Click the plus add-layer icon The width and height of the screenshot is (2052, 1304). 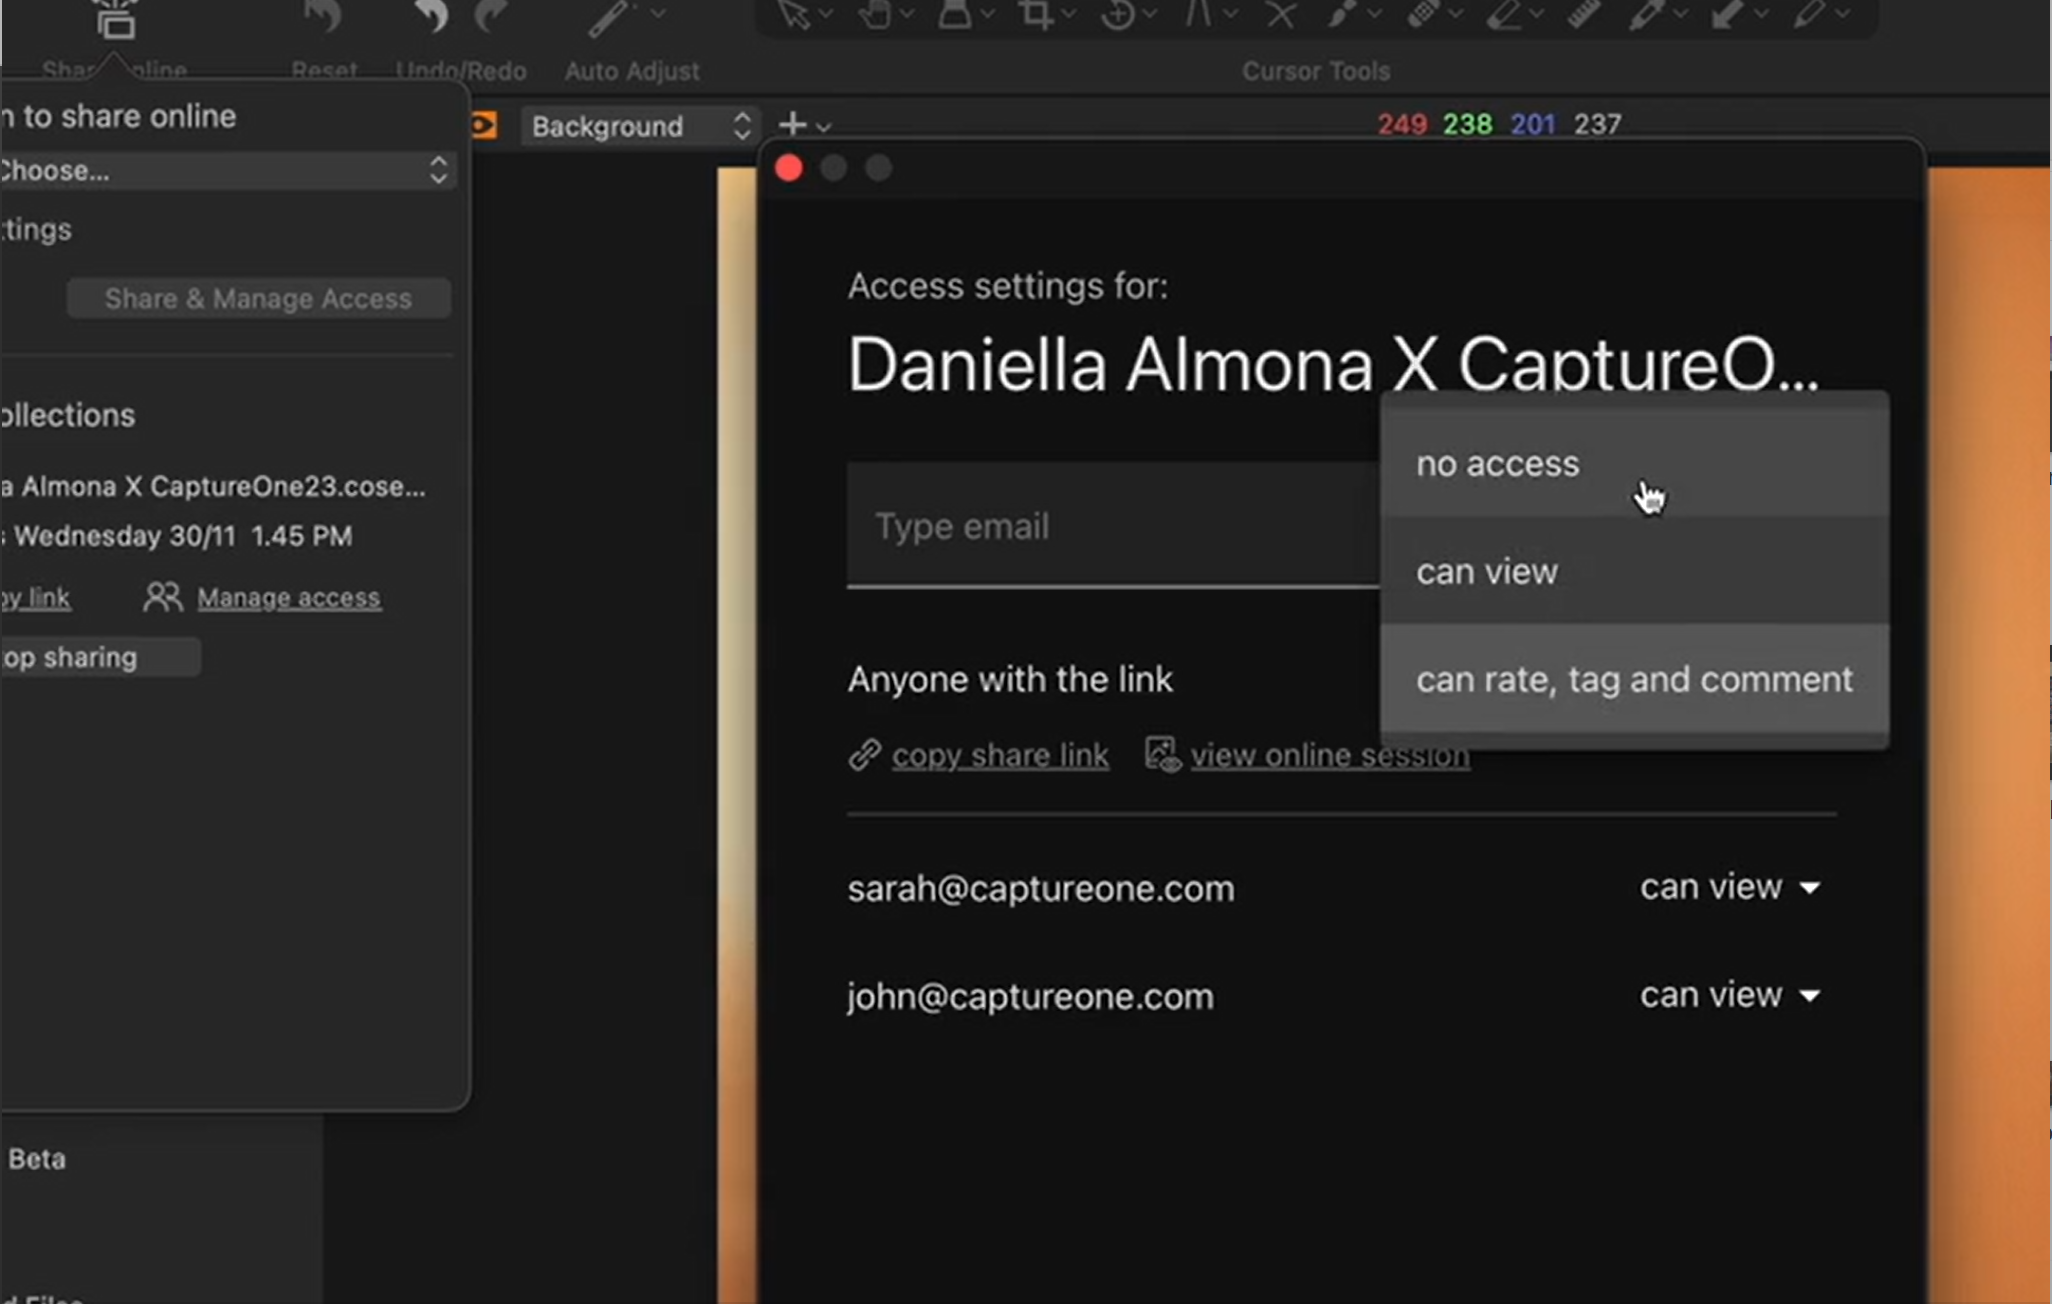pyautogui.click(x=792, y=125)
